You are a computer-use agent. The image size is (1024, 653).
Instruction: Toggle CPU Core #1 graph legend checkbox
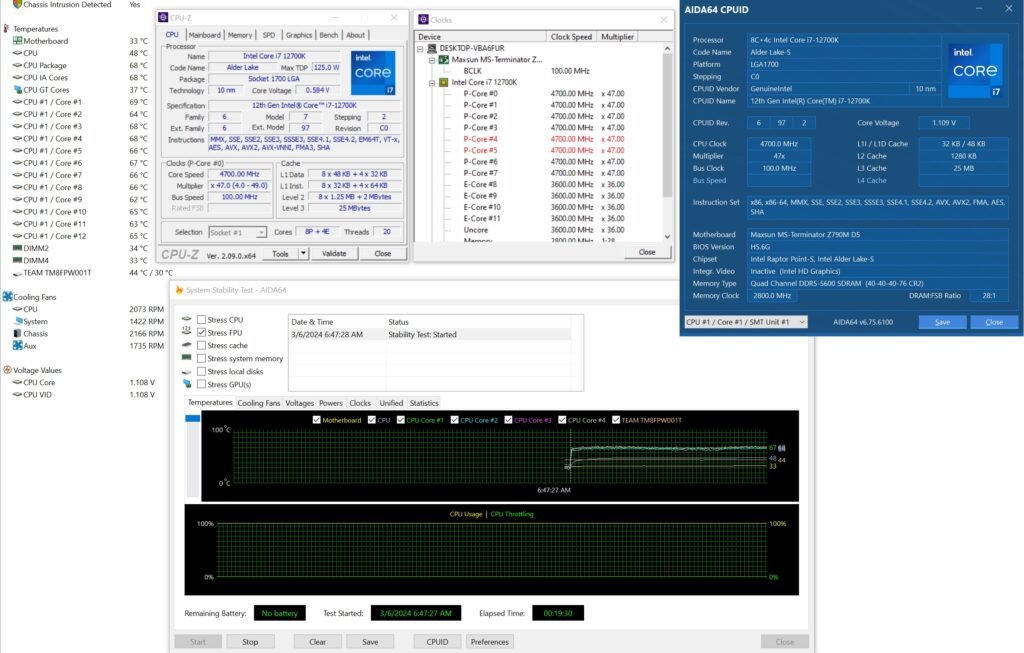click(401, 420)
